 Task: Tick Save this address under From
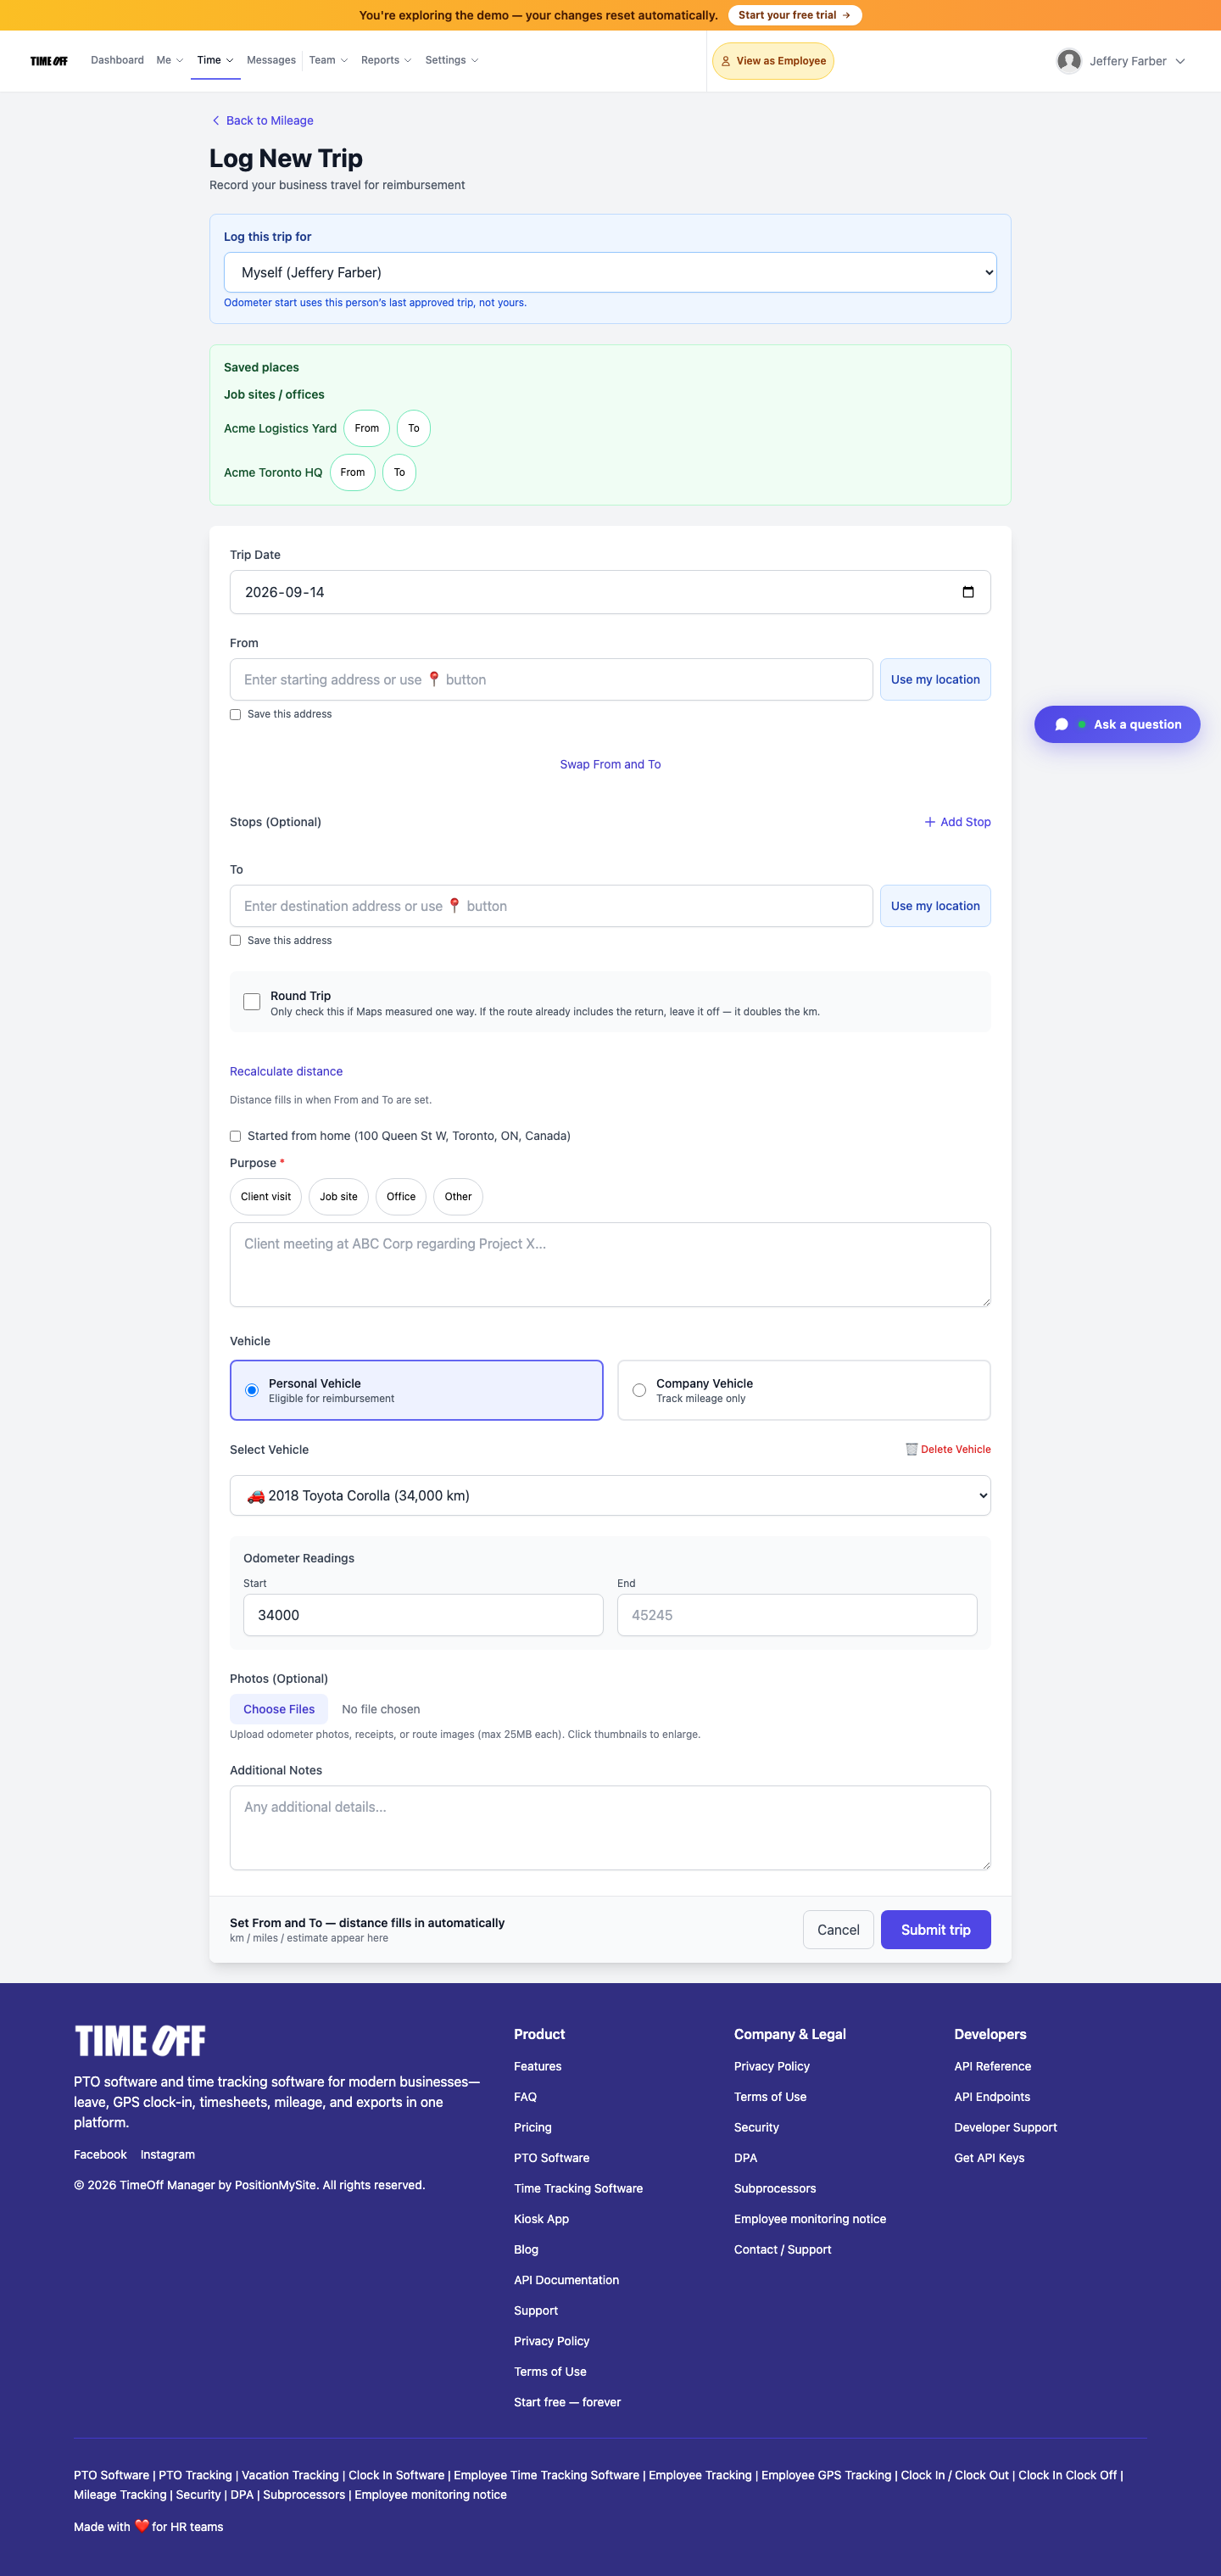pos(236,714)
